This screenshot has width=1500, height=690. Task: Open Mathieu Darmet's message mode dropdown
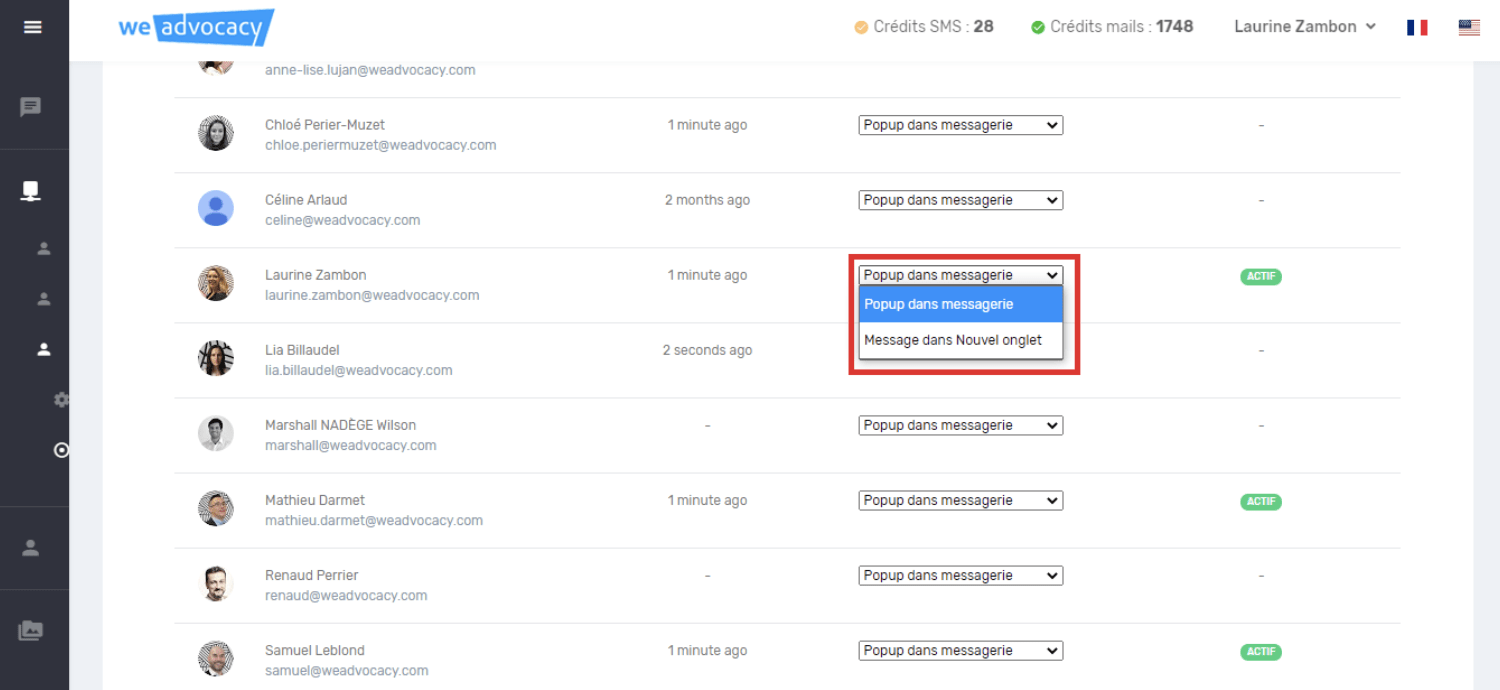pos(961,500)
